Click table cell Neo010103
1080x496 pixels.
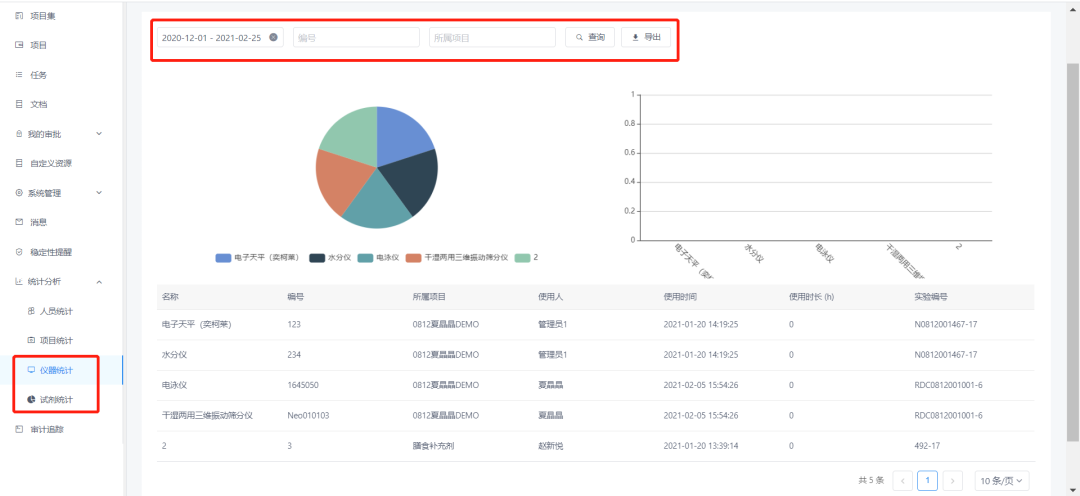coord(307,415)
